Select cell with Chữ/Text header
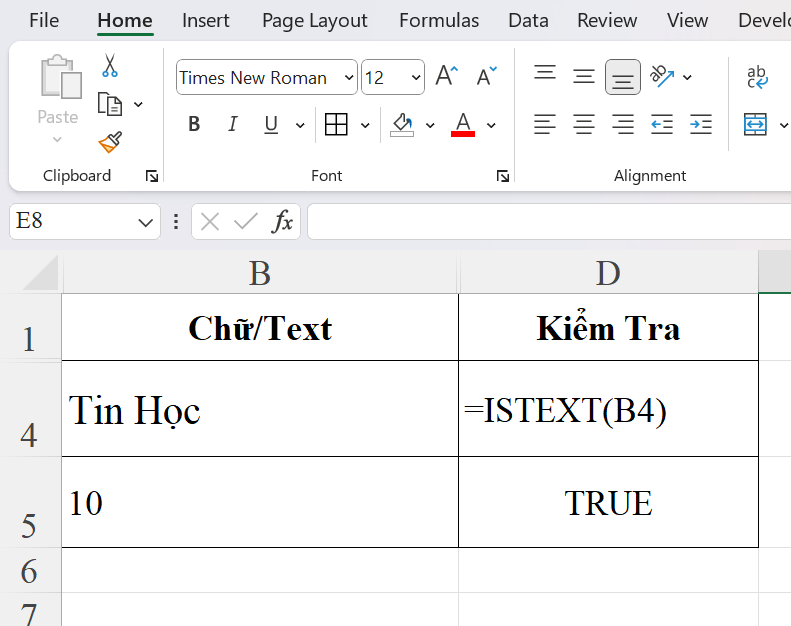The height and width of the screenshot is (626, 791). (x=260, y=327)
